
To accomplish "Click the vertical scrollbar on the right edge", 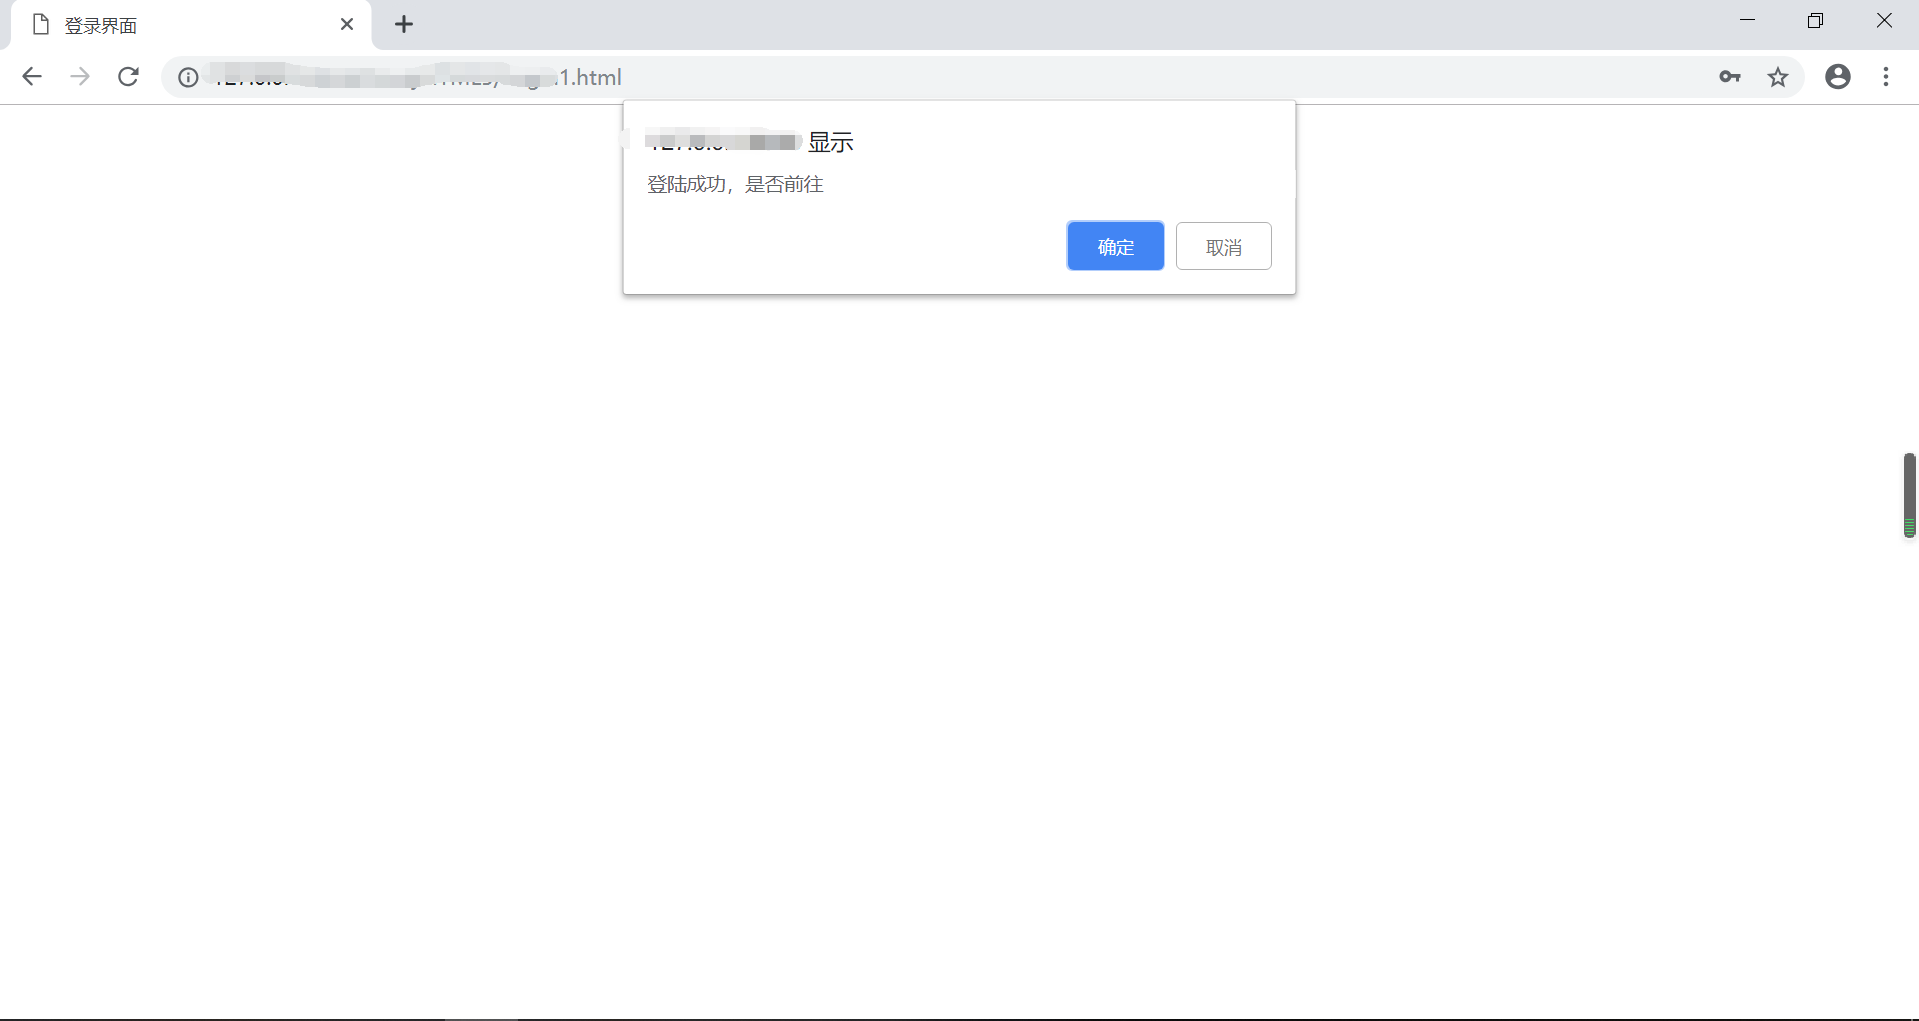I will click(1910, 495).
